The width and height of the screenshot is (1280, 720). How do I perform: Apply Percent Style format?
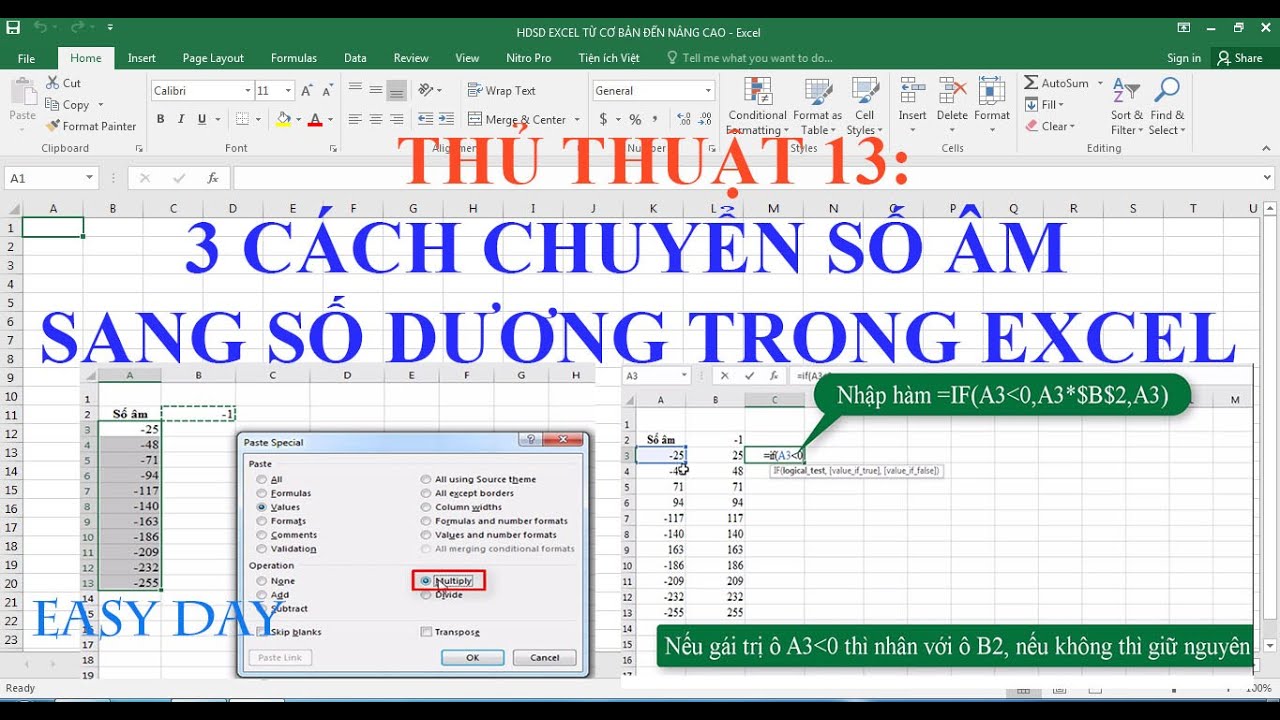(x=634, y=119)
